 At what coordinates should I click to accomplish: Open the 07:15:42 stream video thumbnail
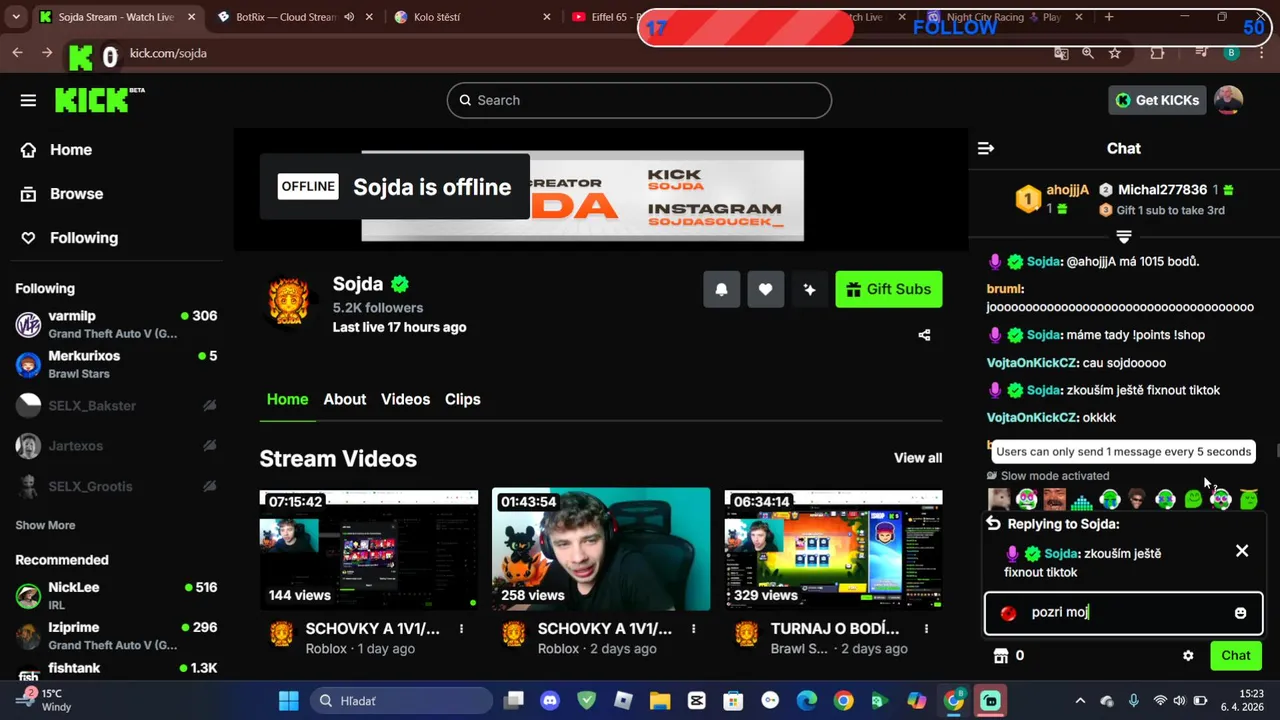pyautogui.click(x=369, y=549)
